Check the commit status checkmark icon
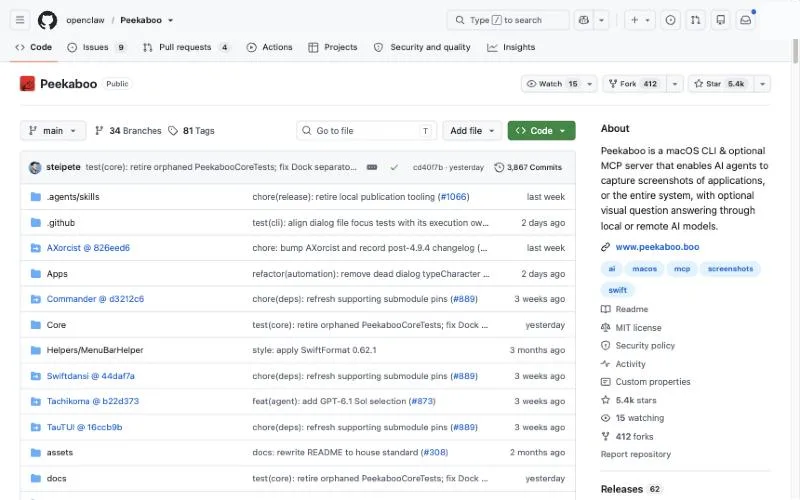Screen dimensions: 800x500 click(x=394, y=167)
